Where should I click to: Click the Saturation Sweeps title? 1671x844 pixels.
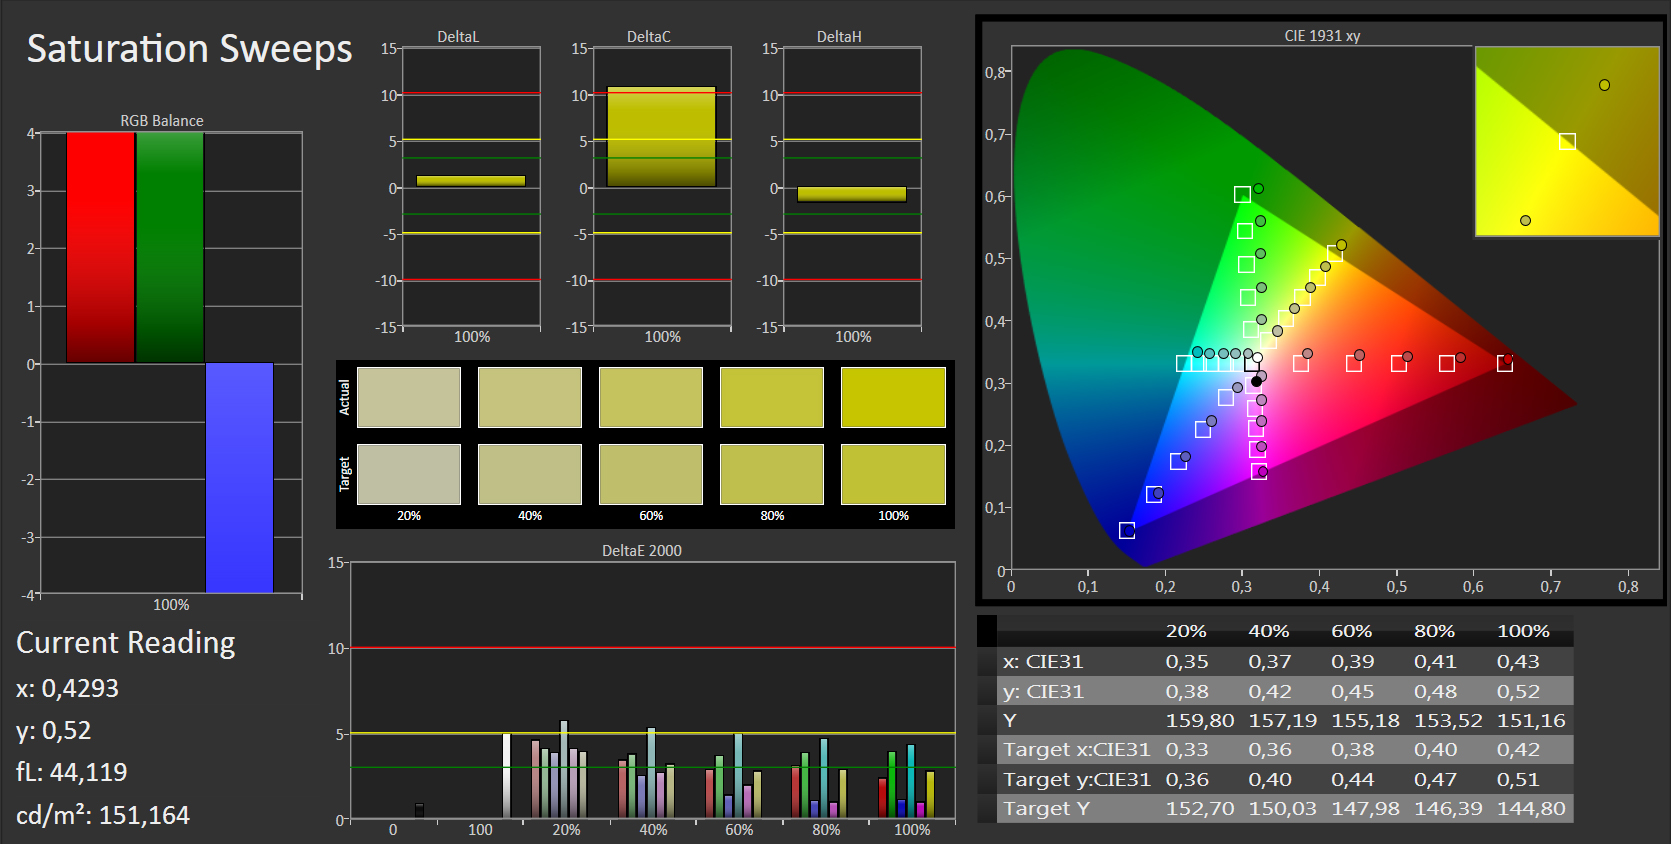(x=189, y=49)
